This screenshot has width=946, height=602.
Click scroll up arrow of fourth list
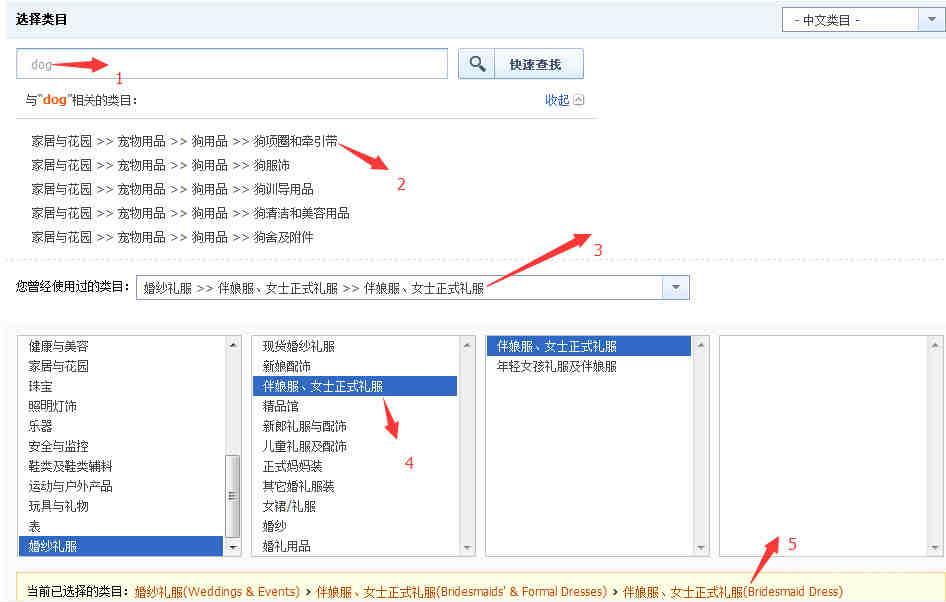[935, 344]
